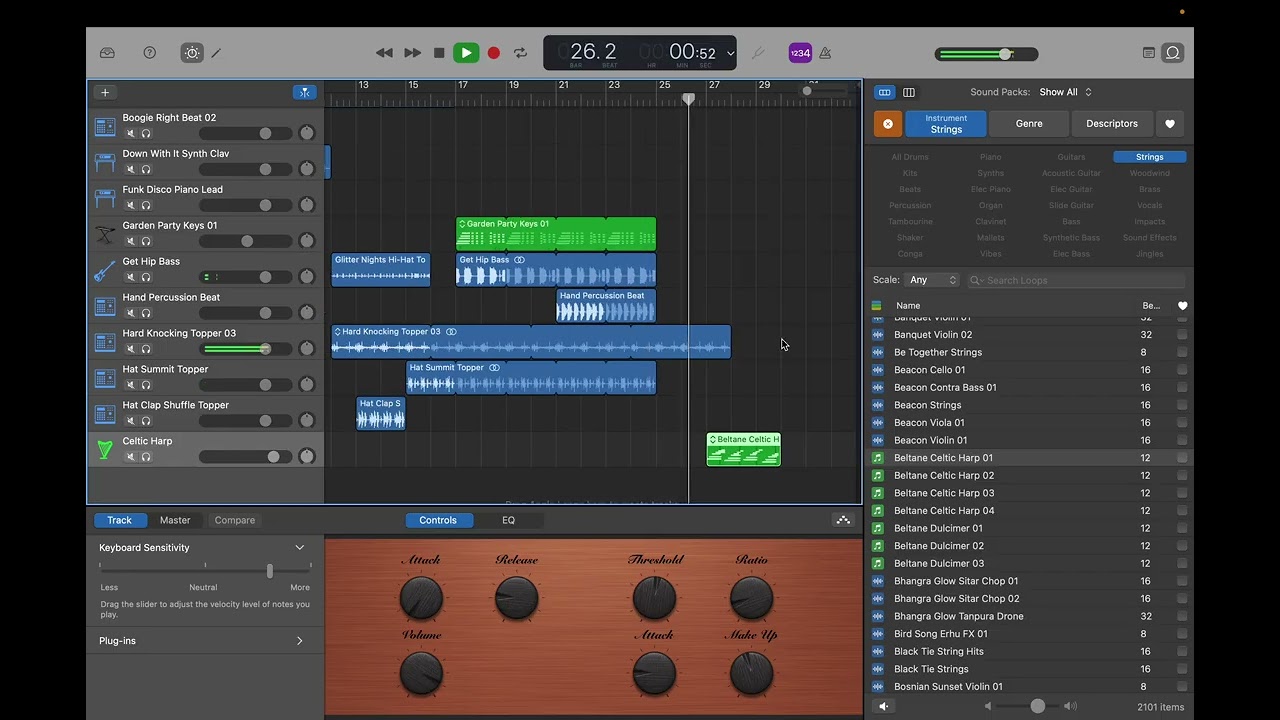The height and width of the screenshot is (720, 1280).
Task: Switch to the Track tab
Action: (120, 520)
